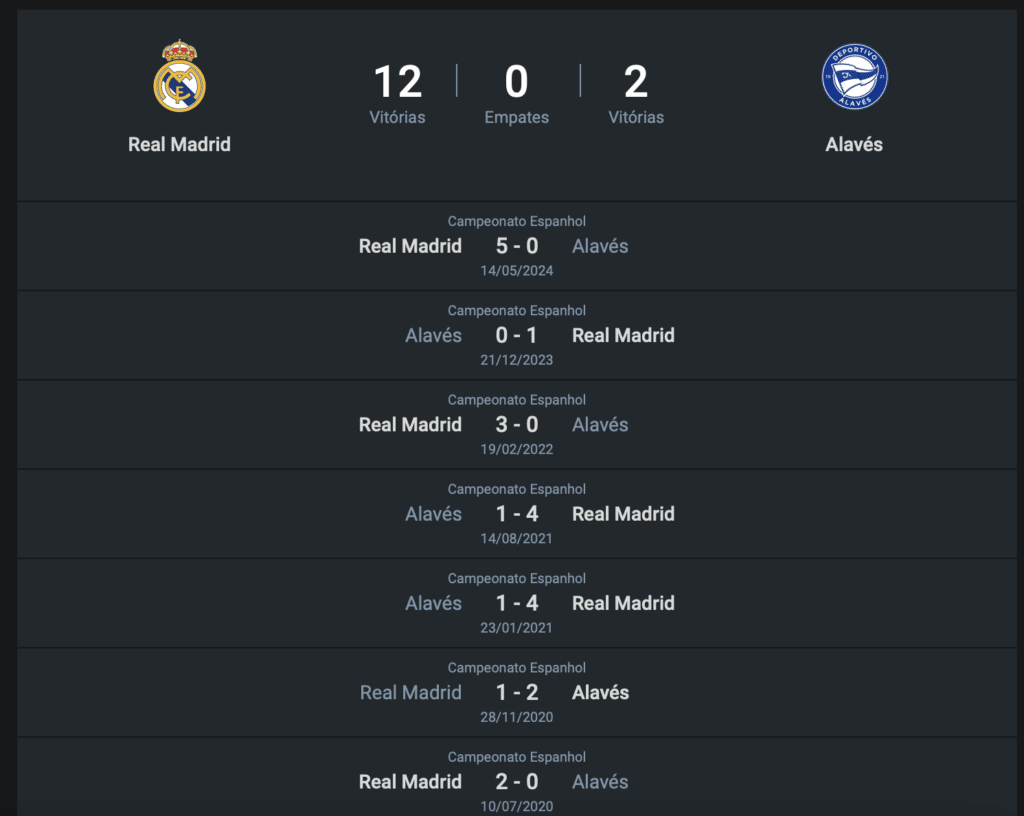
Task: Select the match dated 10/07/2020
Action: pyautogui.click(x=517, y=806)
